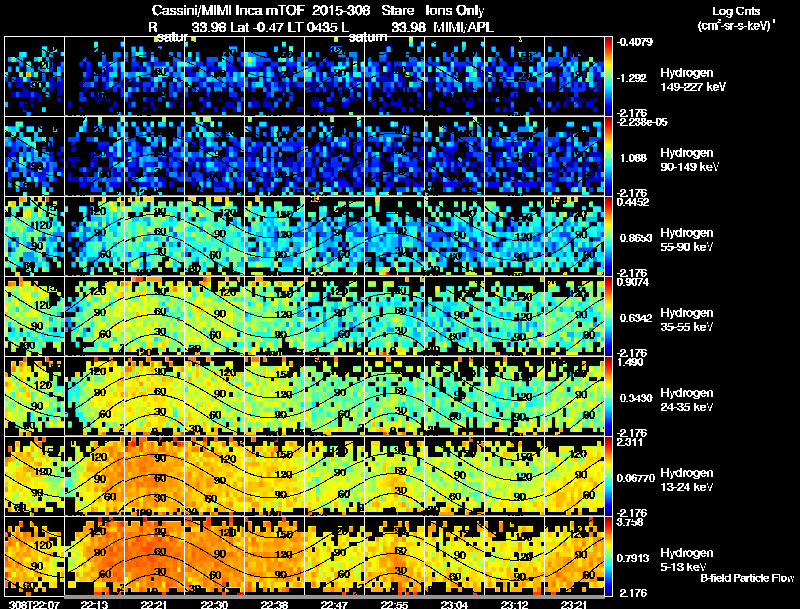Click the '22:47' time axis label
The height and width of the screenshot is (609, 800).
pos(334,604)
